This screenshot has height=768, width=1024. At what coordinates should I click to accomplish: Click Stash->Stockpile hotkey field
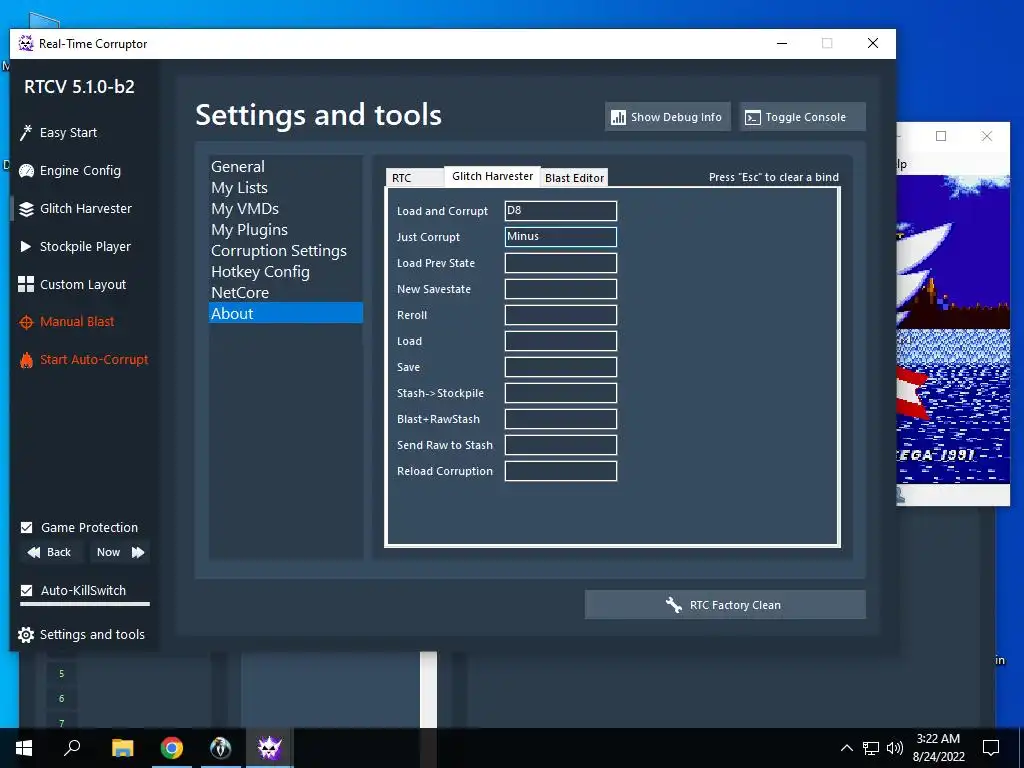point(560,393)
